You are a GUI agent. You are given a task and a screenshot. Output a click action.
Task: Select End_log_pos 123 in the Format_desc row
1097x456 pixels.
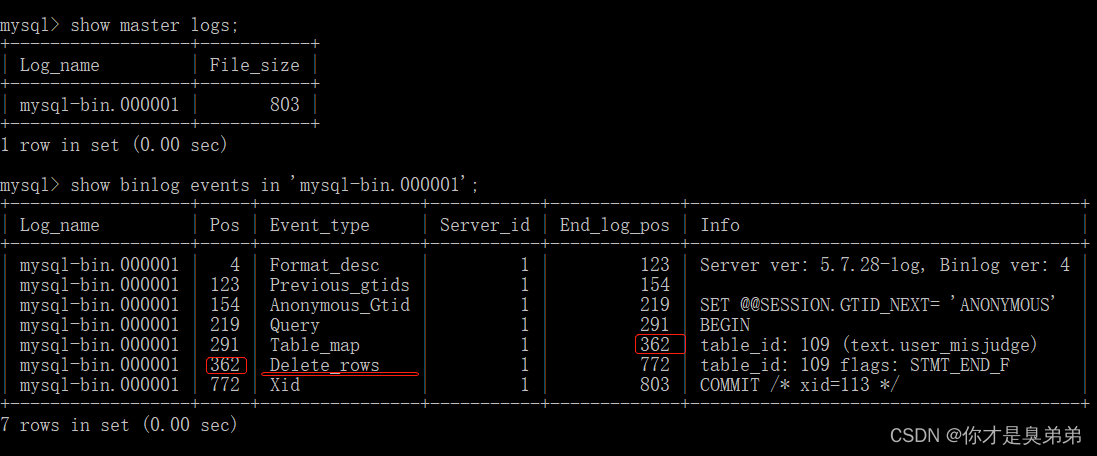655,265
